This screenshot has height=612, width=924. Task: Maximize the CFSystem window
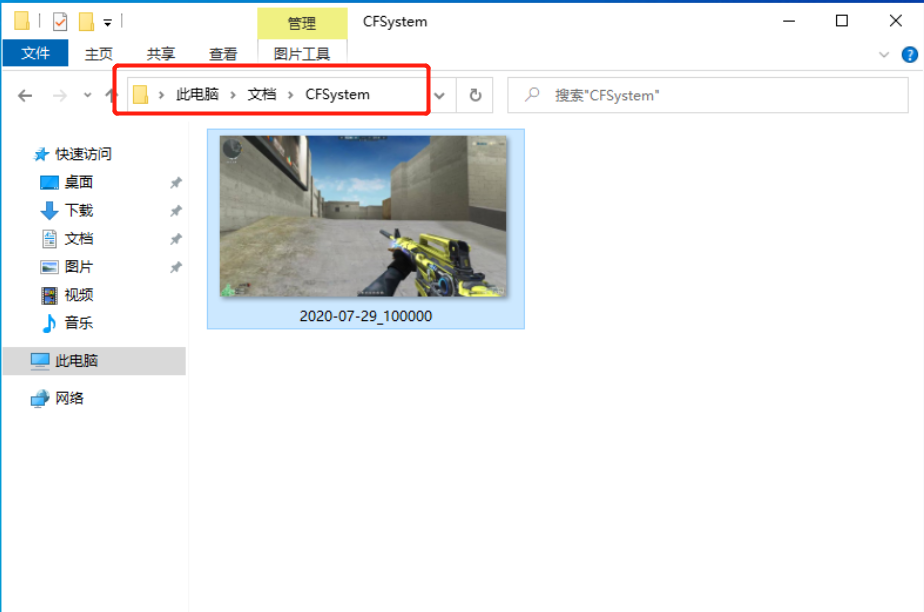click(x=842, y=21)
